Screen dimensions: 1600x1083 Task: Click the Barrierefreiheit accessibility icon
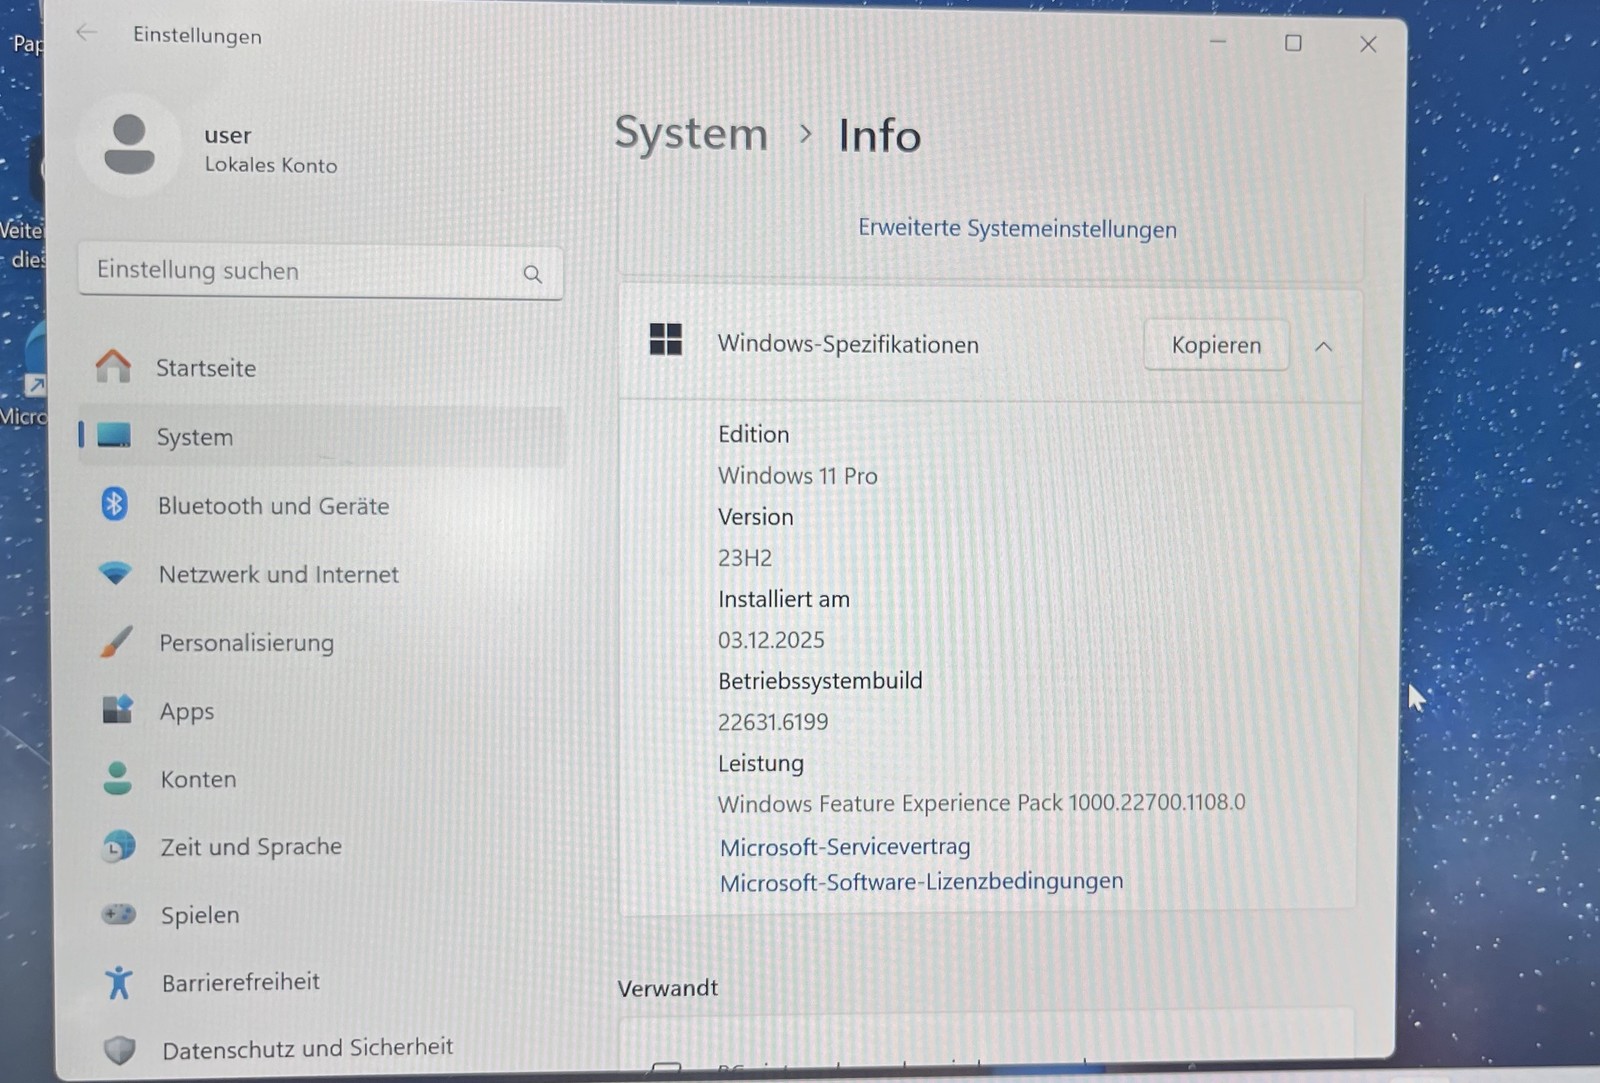click(119, 982)
